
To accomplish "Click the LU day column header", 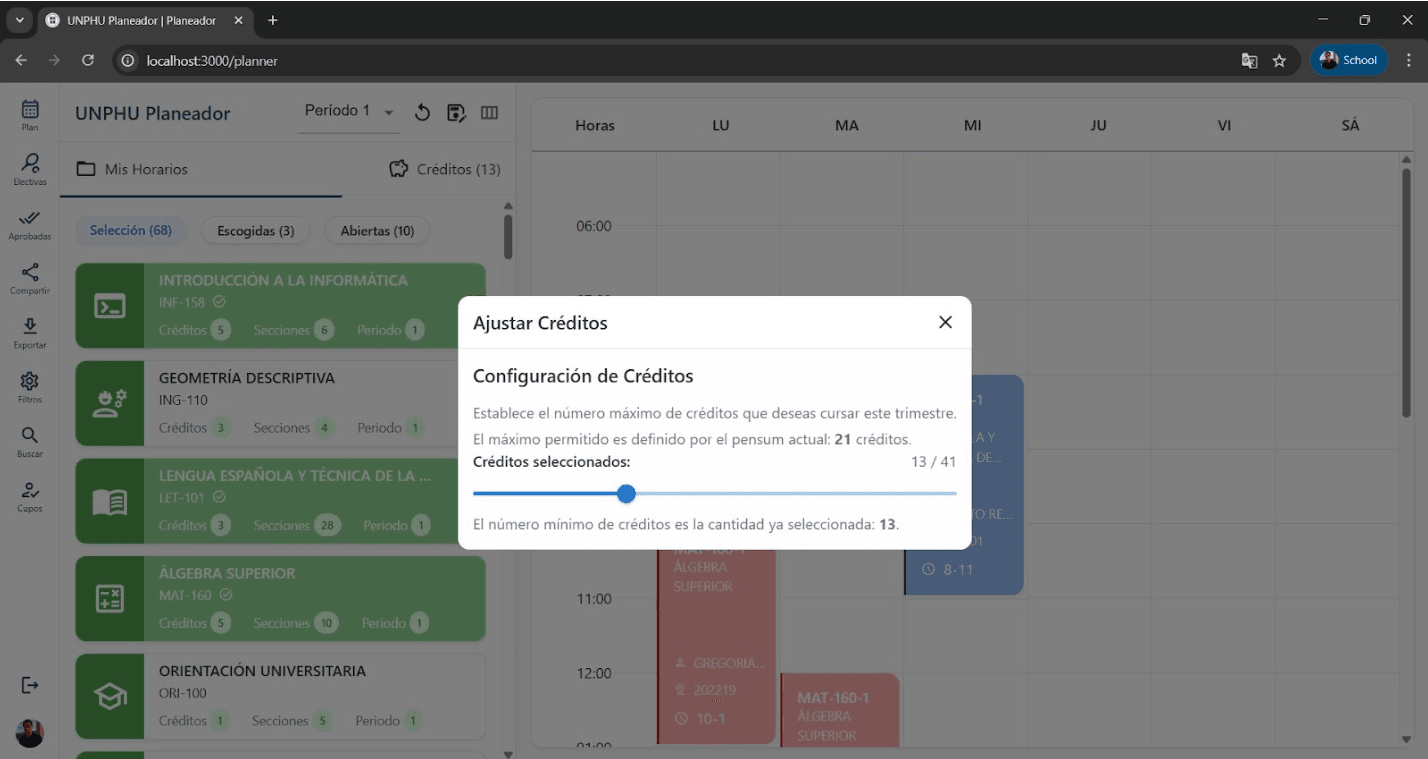I will pyautogui.click(x=720, y=125).
